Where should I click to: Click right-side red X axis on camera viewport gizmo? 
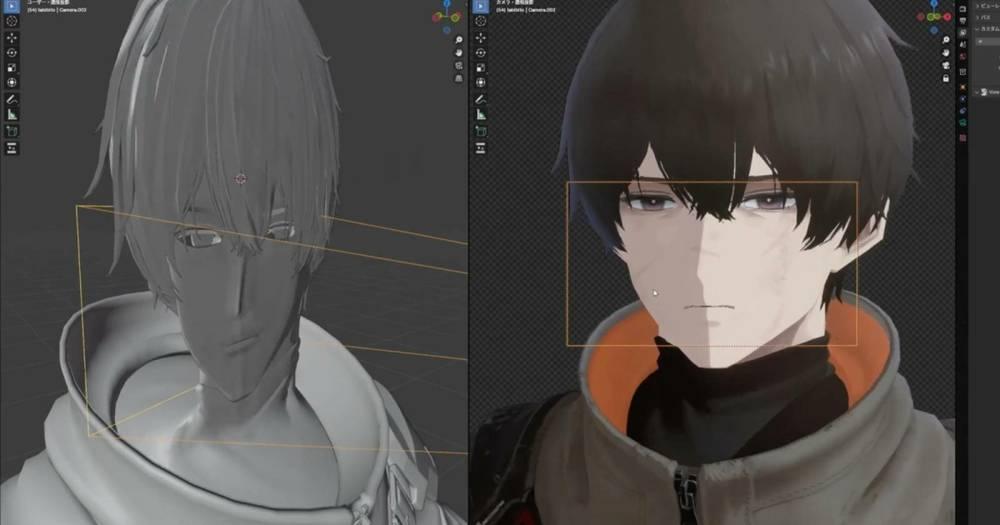[947, 17]
